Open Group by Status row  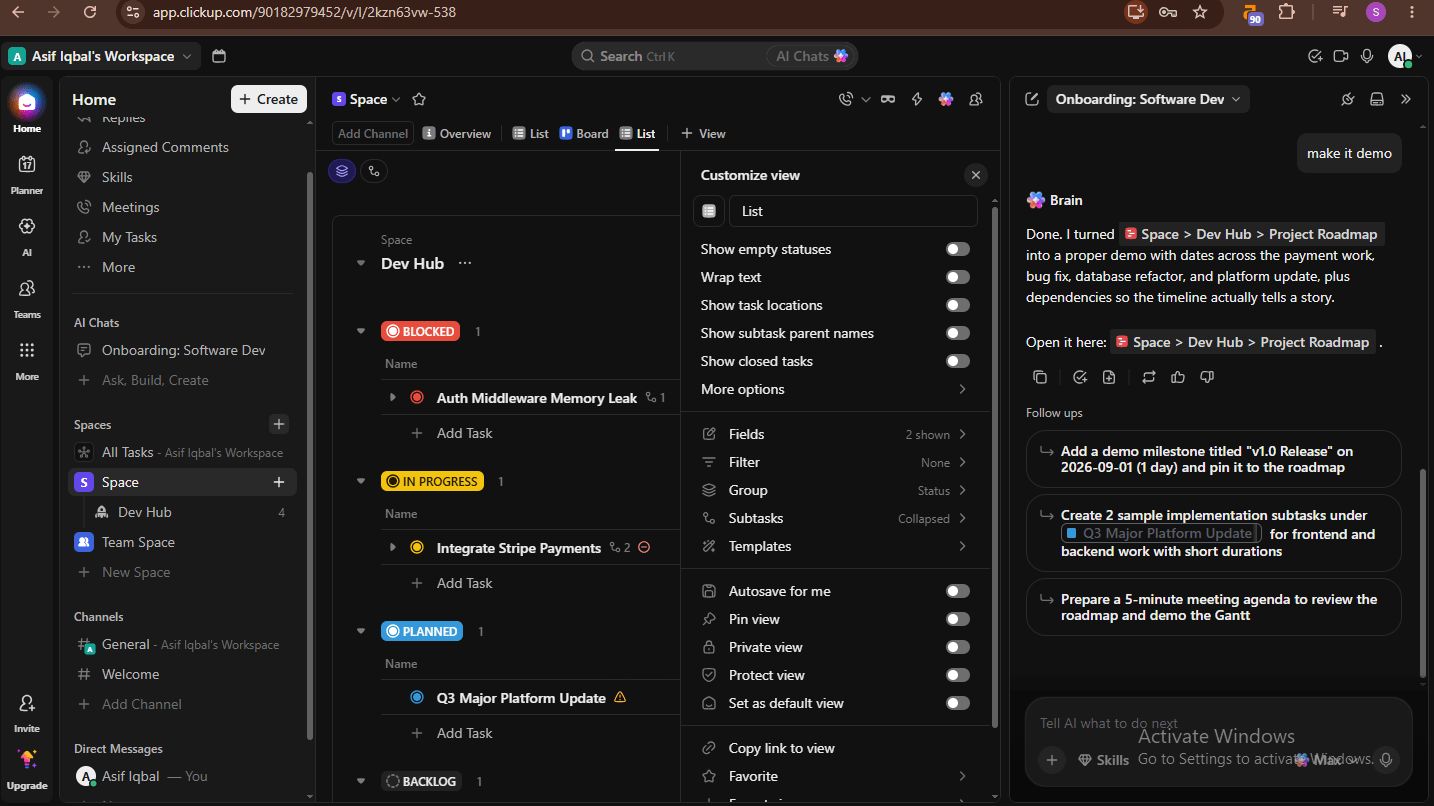tap(835, 490)
